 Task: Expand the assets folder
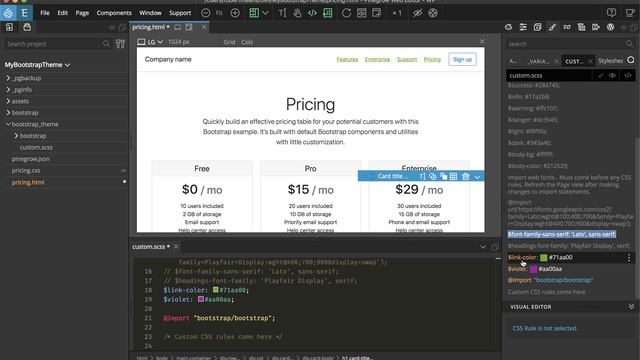8,101
